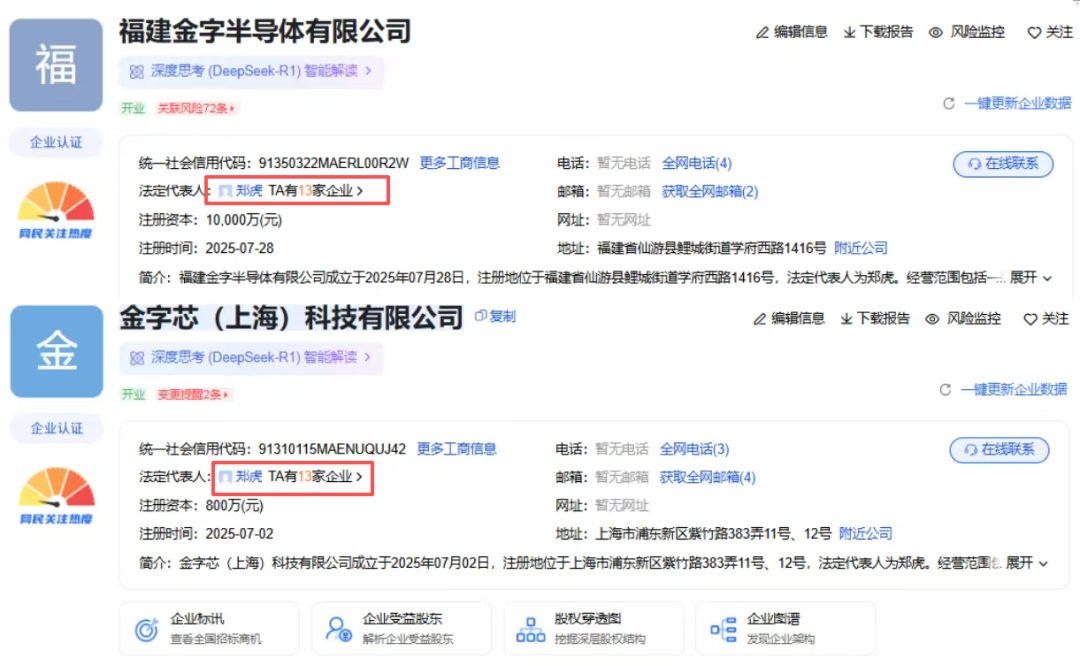
Task: Click 企业认证 under the 金 logo
Action: [x=56, y=428]
